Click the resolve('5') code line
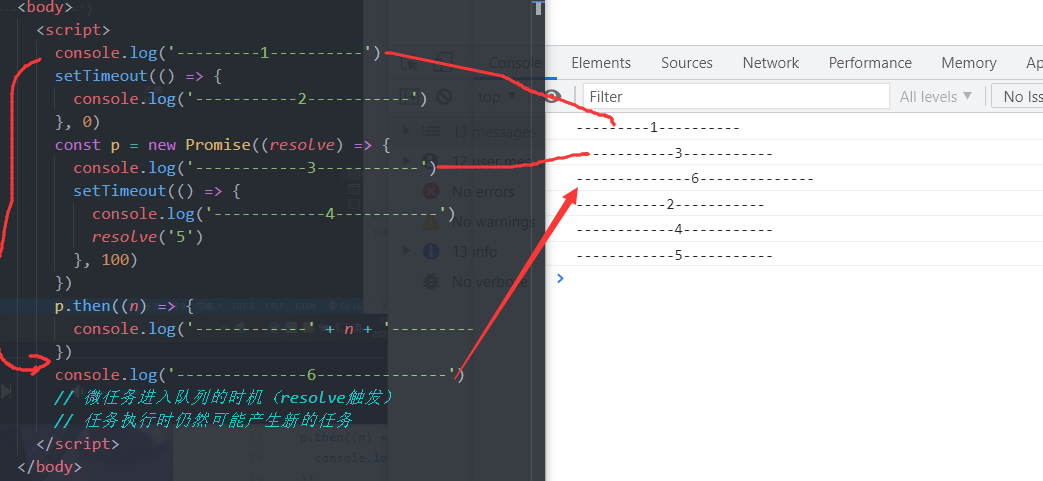 [147, 236]
